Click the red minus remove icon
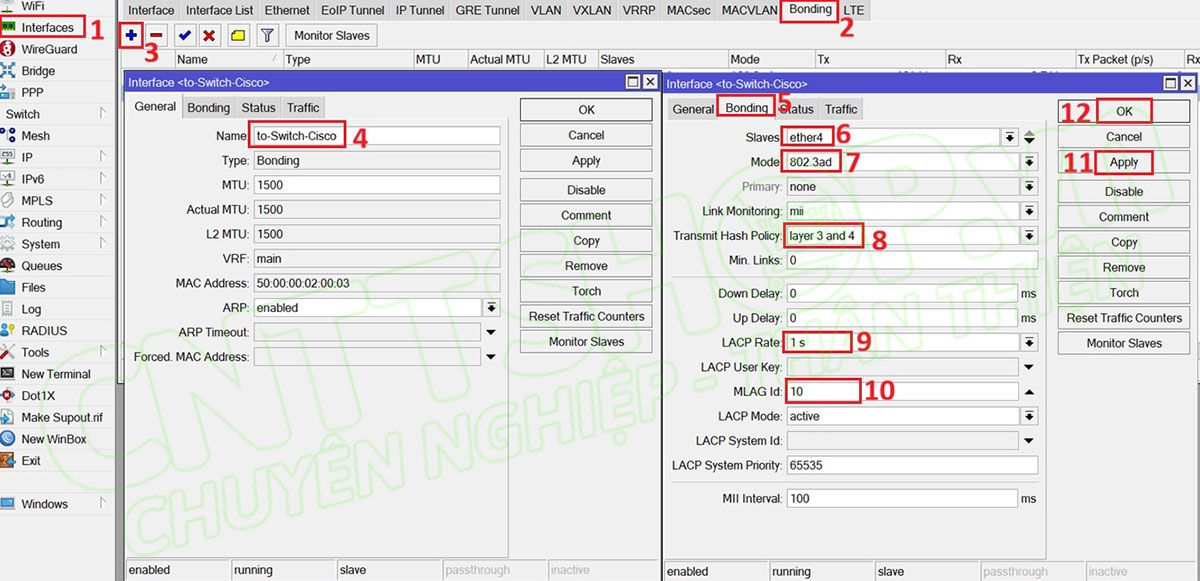Viewport: 1200px width, 581px height. (x=156, y=35)
